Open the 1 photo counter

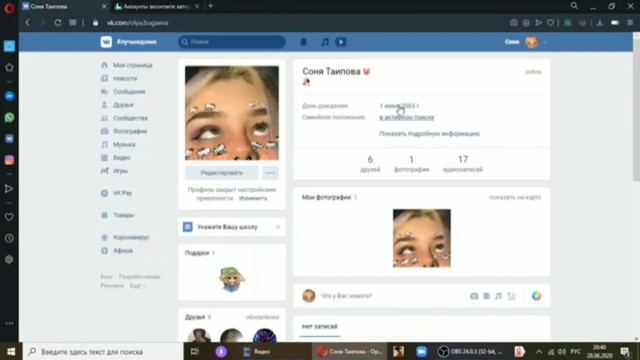(x=411, y=163)
